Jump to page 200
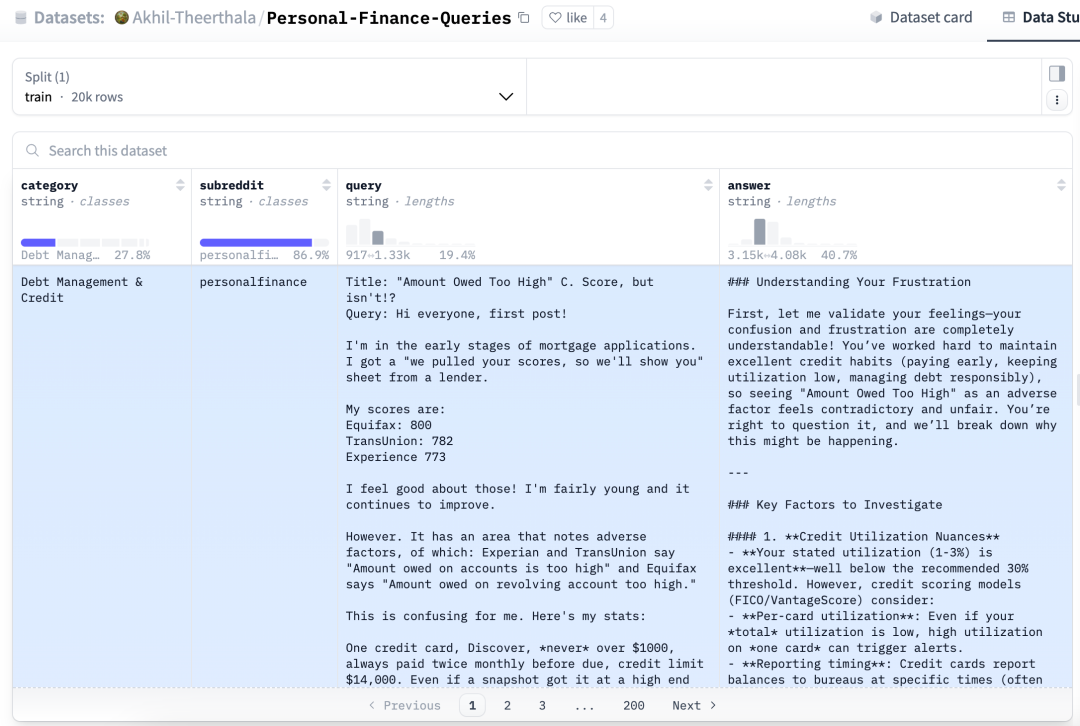This screenshot has width=1080, height=726. pos(634,705)
